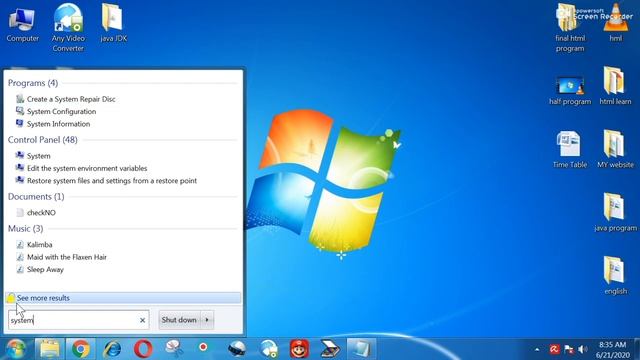Select the english desktop folder

coord(615,276)
